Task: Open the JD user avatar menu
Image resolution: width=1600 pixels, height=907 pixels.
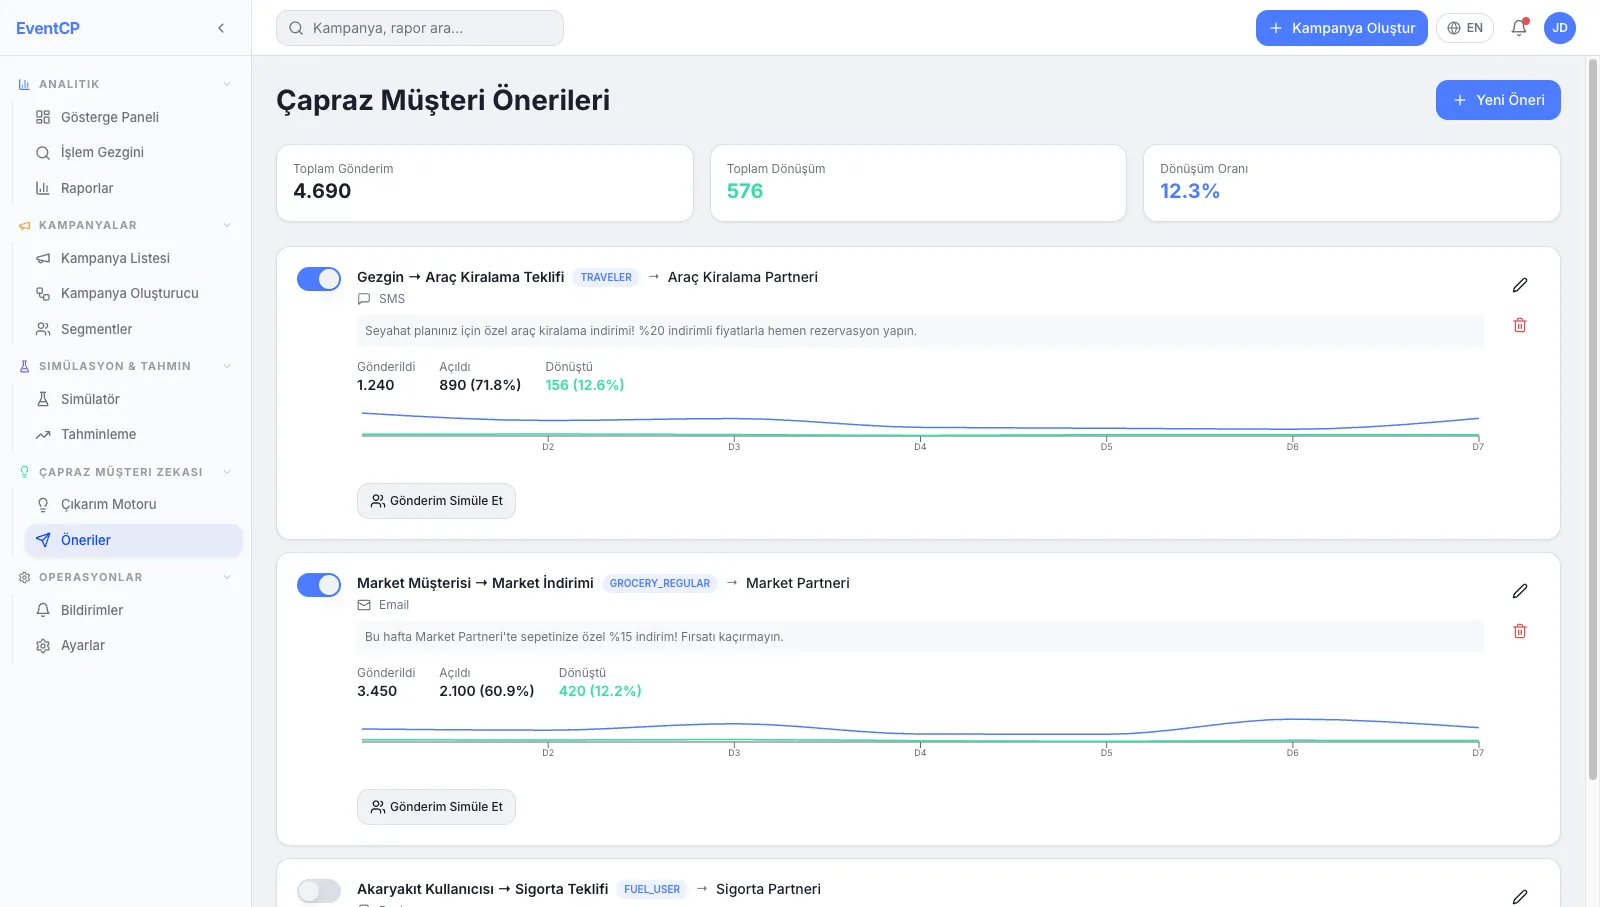Action: 1560,28
